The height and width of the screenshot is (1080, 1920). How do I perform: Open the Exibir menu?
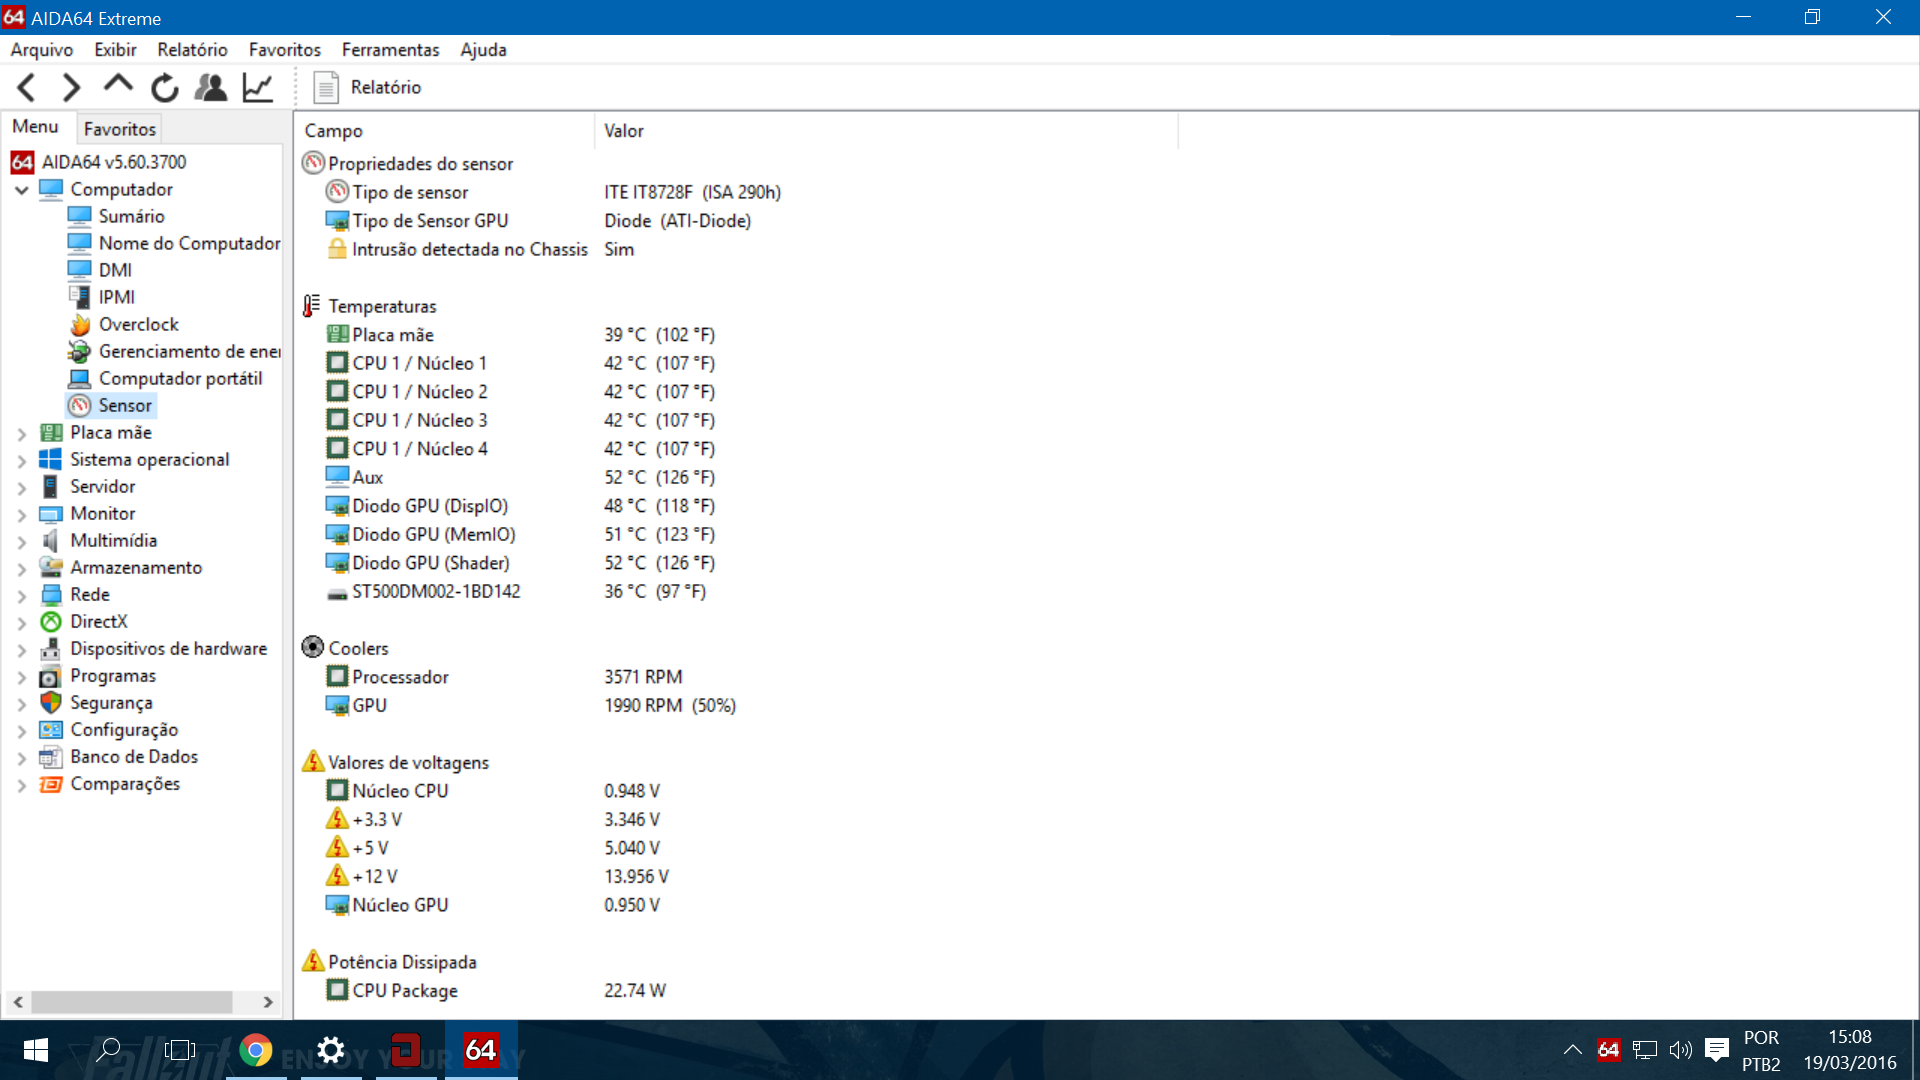(x=115, y=50)
